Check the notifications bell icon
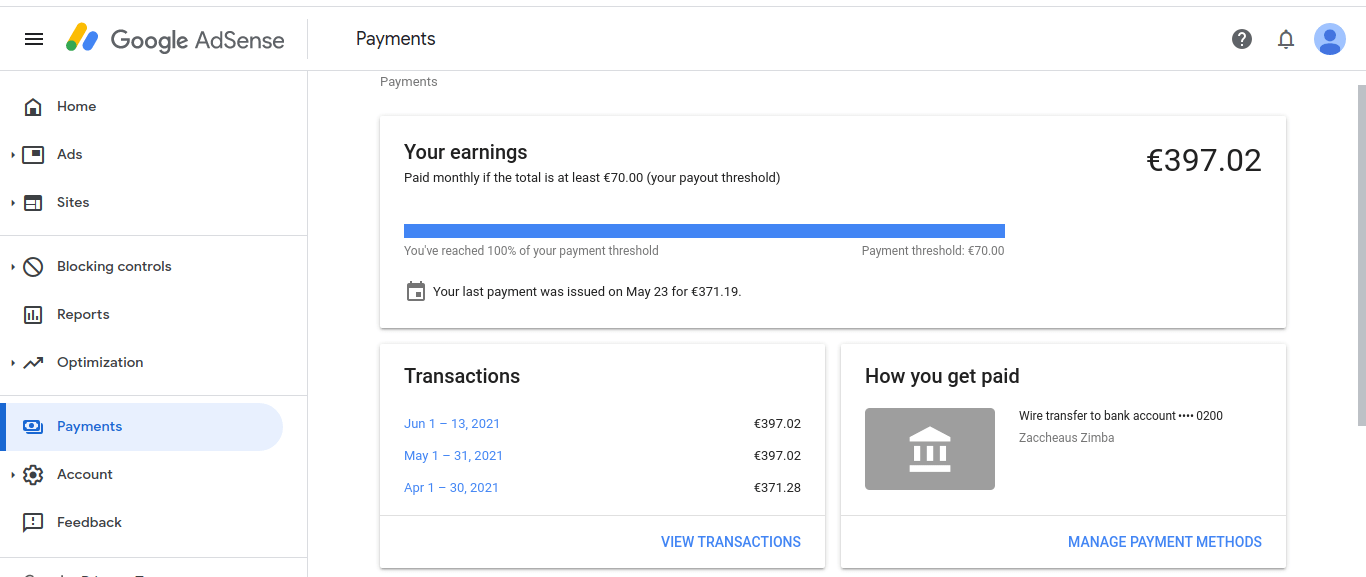This screenshot has height=577, width=1366. [x=1286, y=39]
